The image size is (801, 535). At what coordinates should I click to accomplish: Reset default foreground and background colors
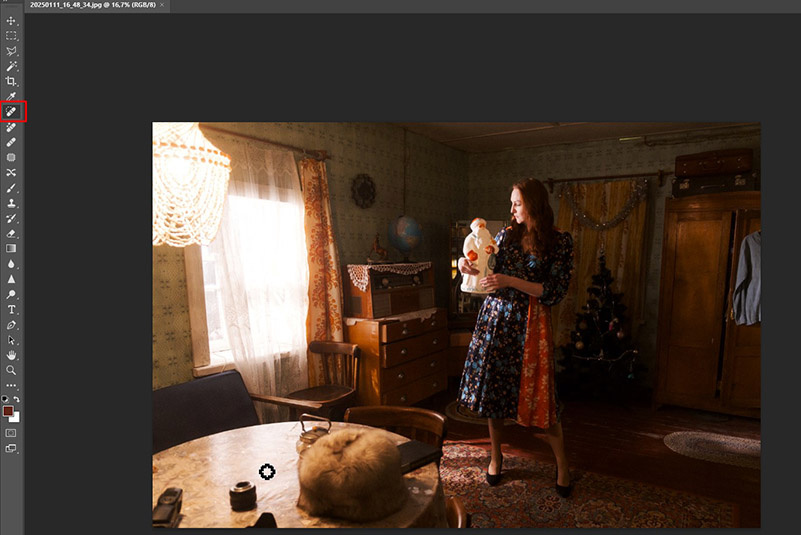[5, 399]
